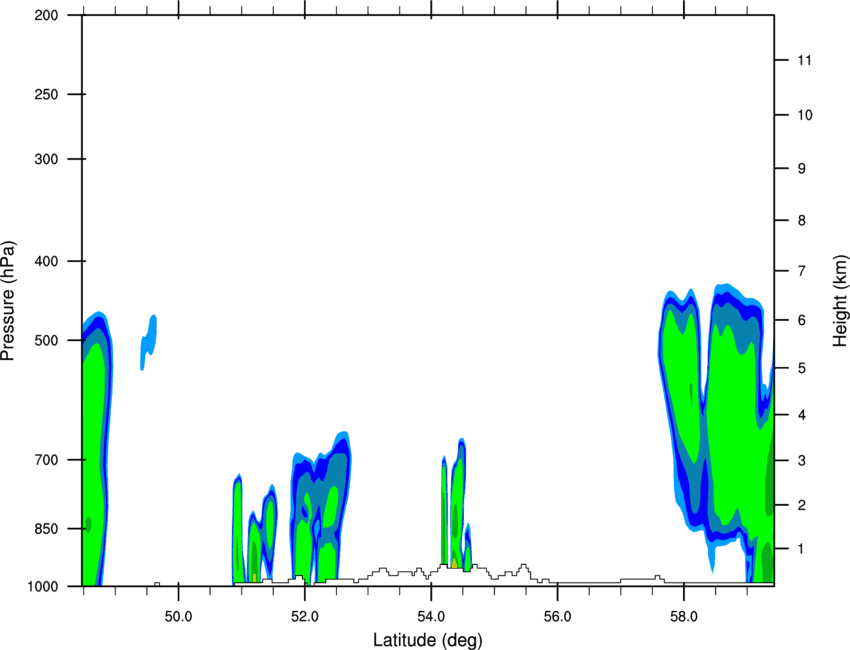Click the 3 km height label
Screen dimensions: 850x650
(x=802, y=461)
